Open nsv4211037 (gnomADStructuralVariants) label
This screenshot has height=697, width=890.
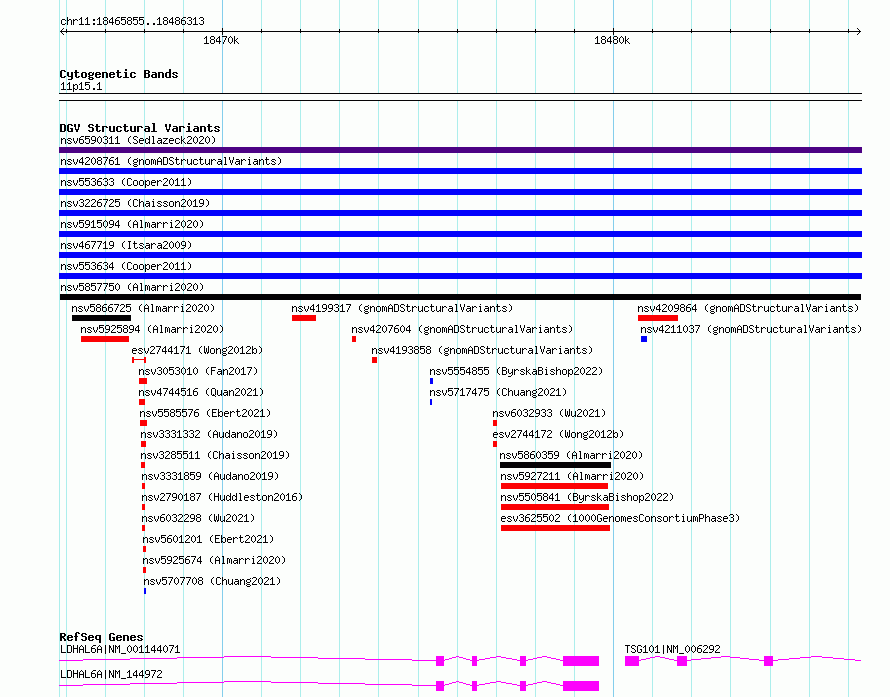(x=752, y=329)
